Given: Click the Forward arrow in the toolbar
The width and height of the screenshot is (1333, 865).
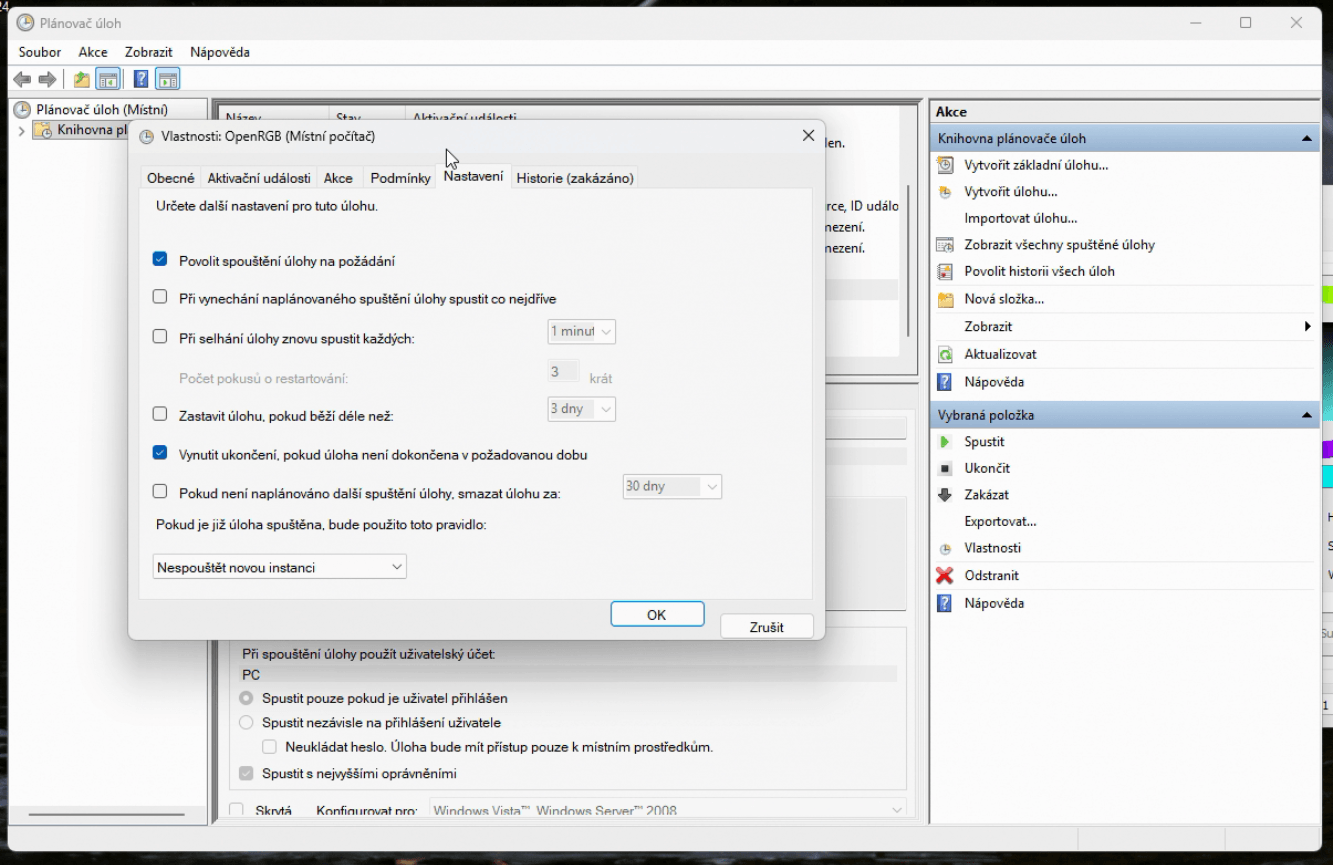Looking at the screenshot, I should coord(46,80).
